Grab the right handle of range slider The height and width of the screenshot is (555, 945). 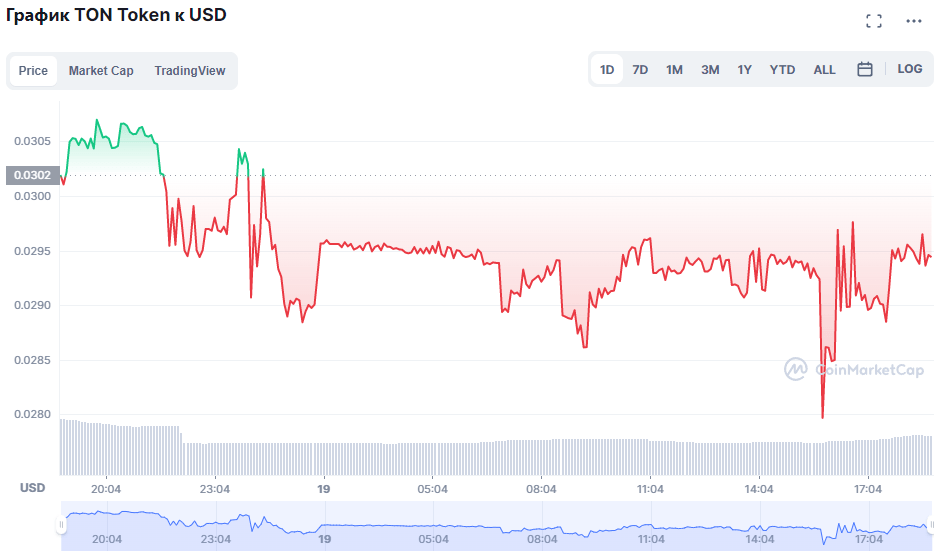click(x=932, y=525)
